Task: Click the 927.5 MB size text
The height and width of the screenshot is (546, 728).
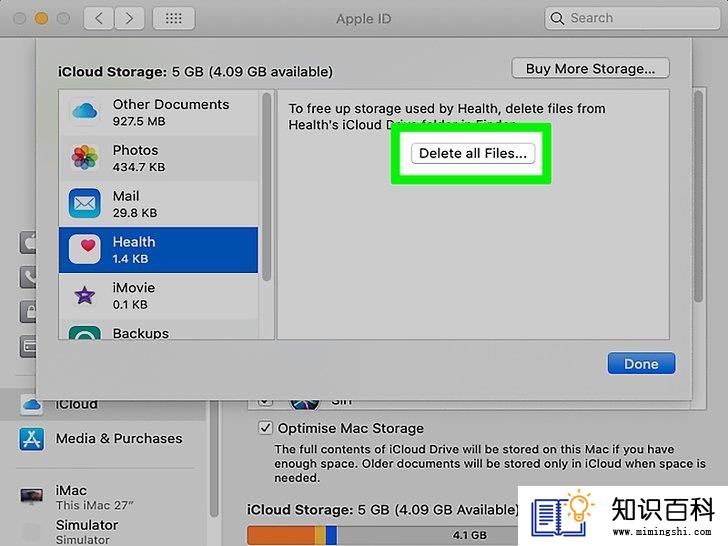Action: [x=139, y=122]
